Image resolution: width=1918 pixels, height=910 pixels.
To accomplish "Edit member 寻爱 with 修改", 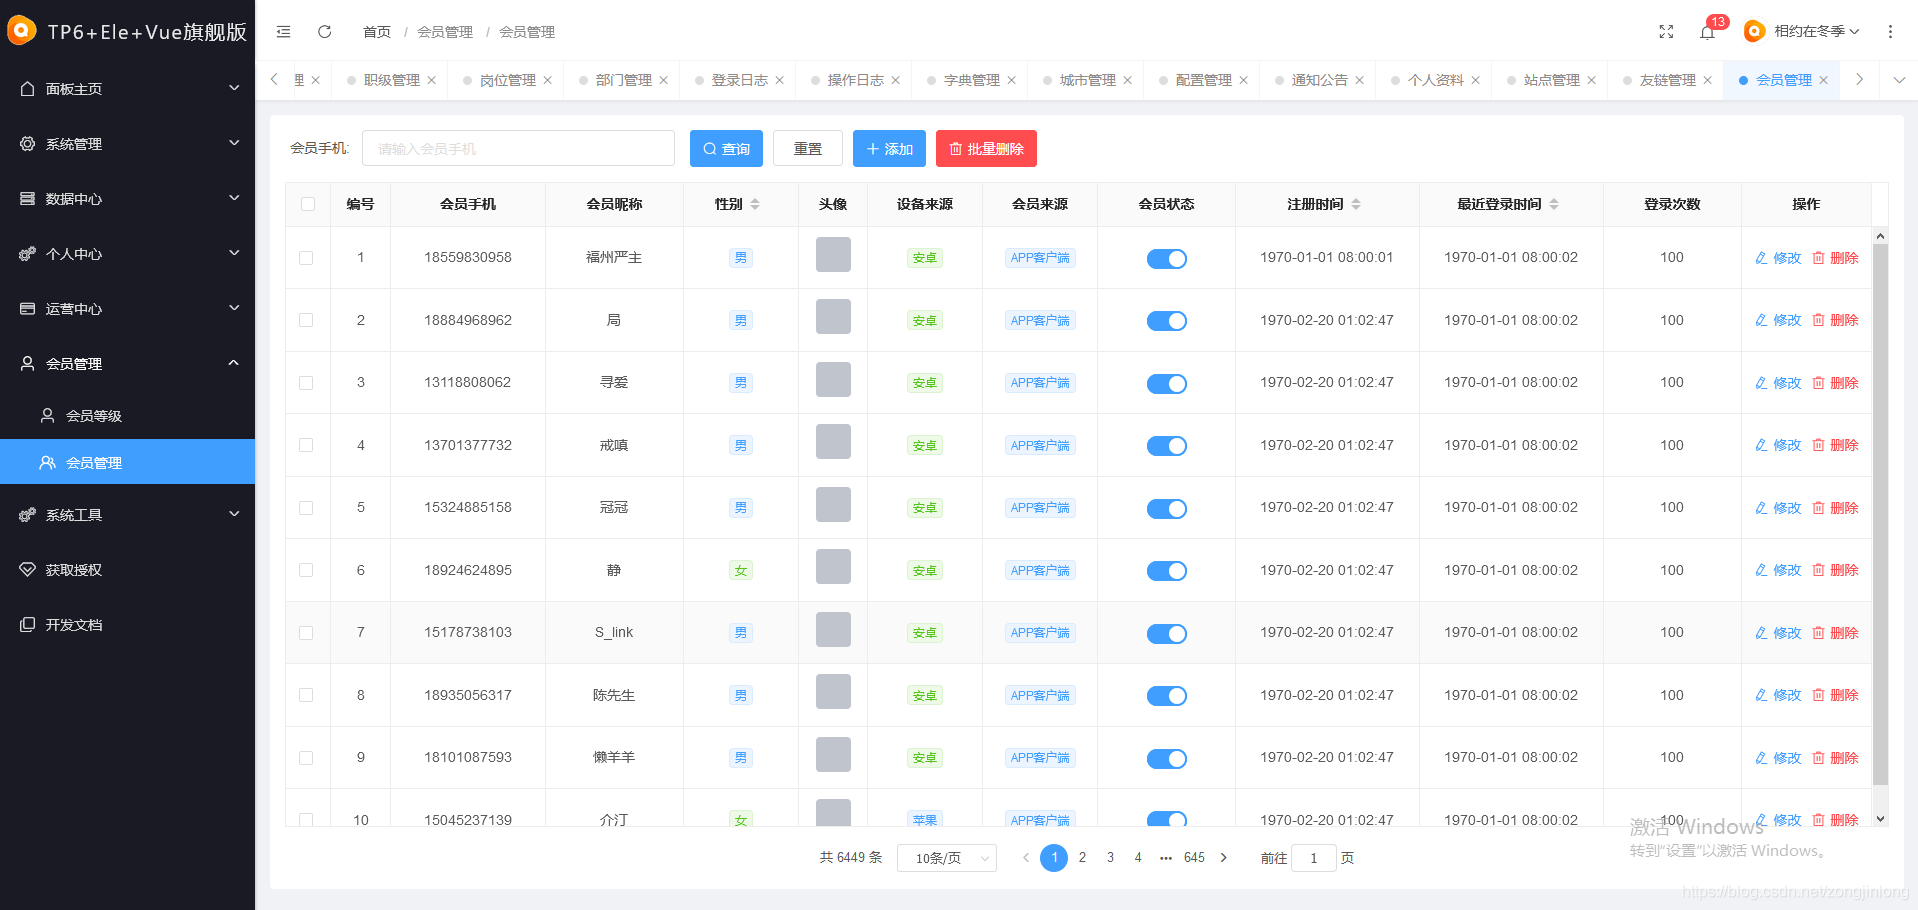I will tap(1778, 383).
